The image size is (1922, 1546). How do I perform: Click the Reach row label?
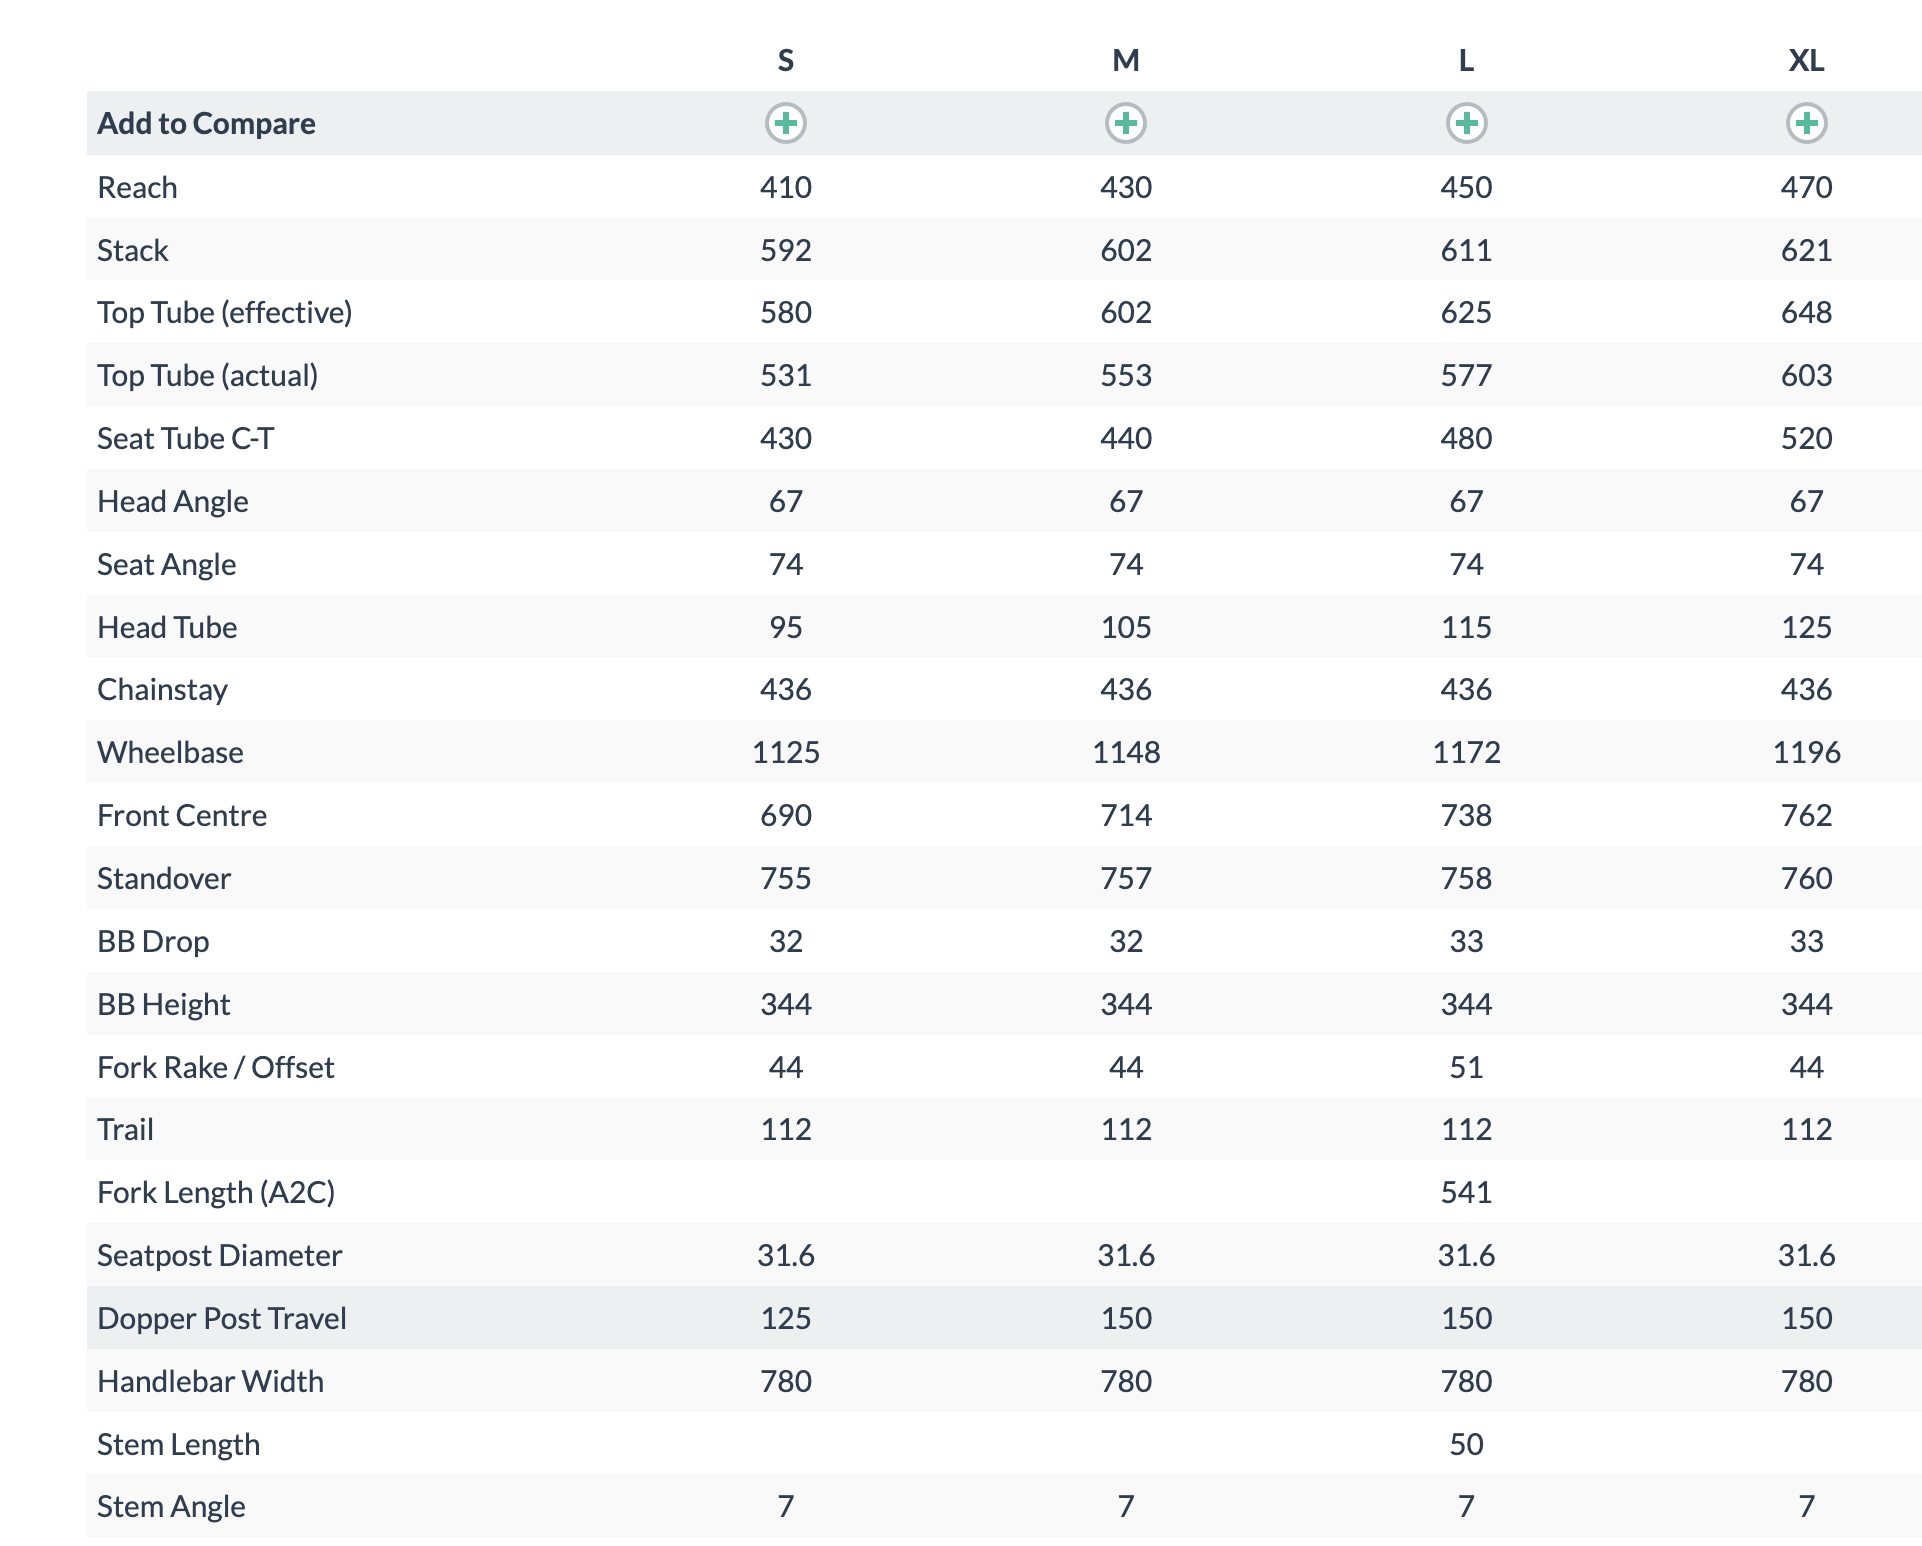pos(137,187)
